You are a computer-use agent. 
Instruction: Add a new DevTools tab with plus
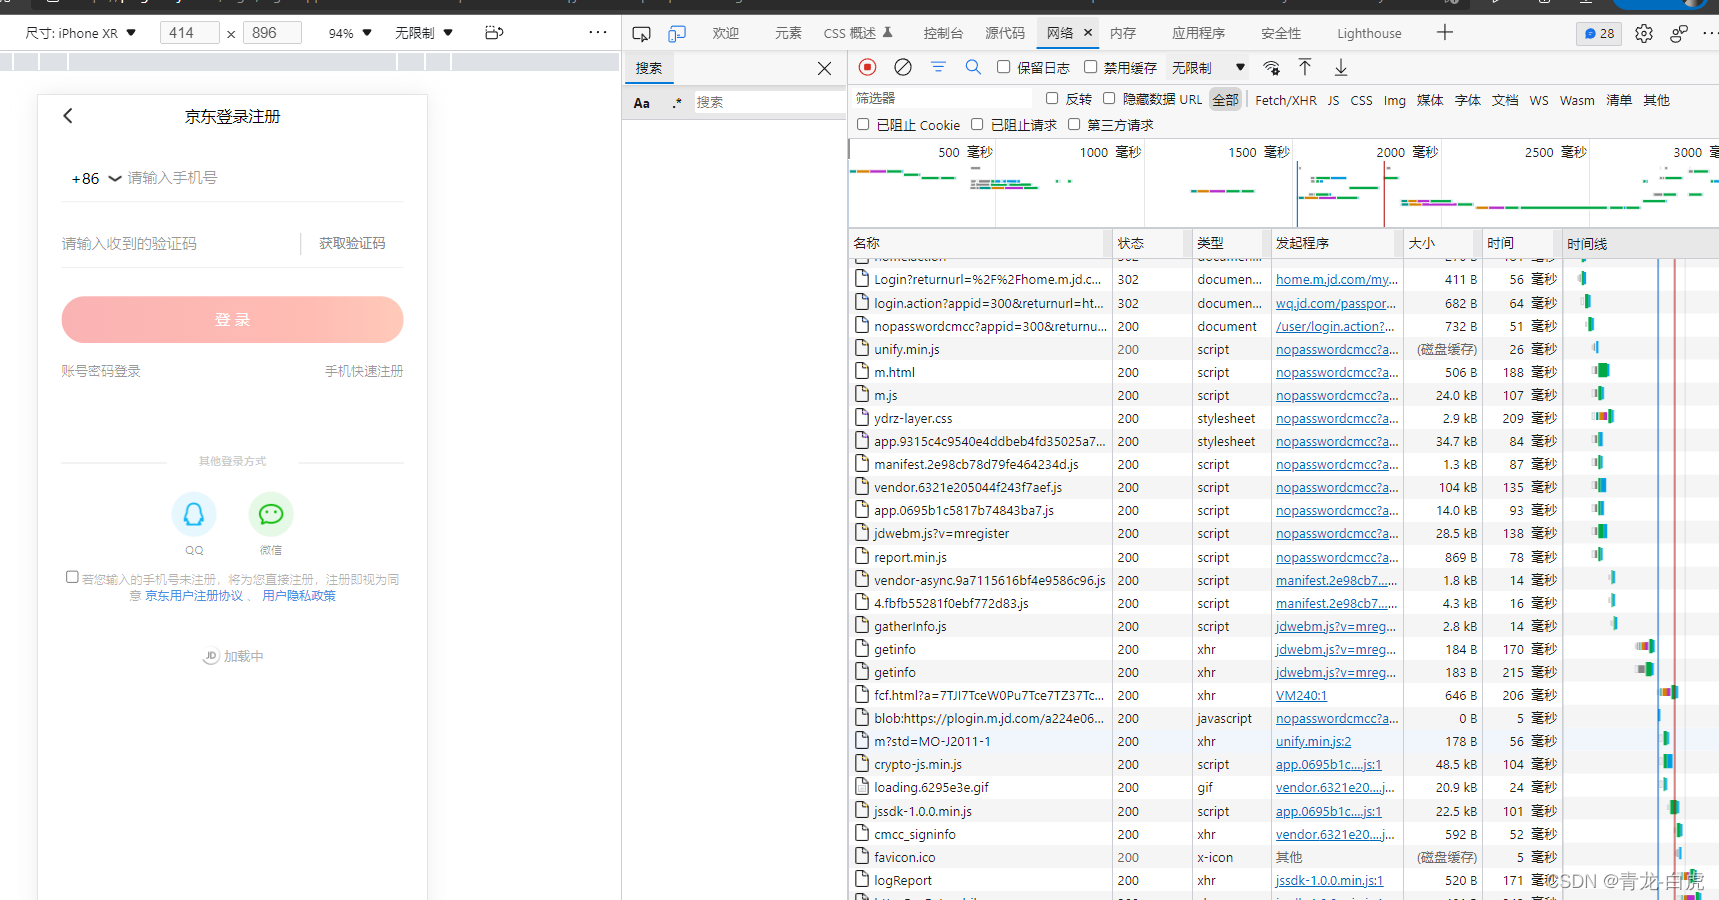pyautogui.click(x=1445, y=32)
